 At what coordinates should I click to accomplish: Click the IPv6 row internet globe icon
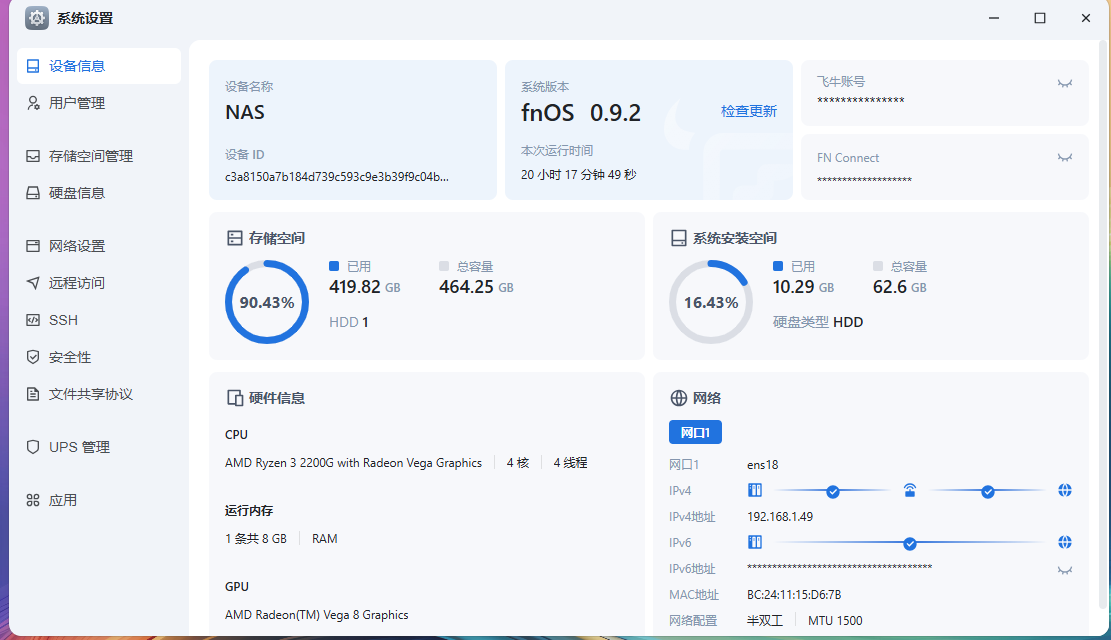pos(1064,542)
